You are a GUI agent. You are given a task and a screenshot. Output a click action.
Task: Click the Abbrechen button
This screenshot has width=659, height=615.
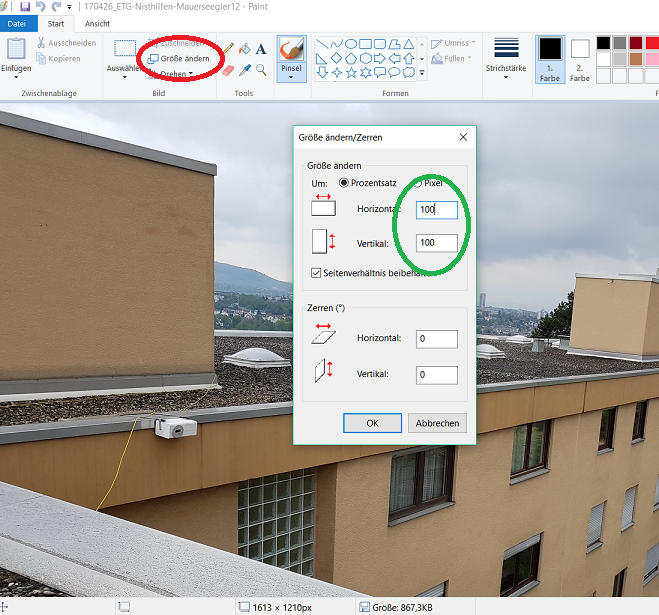[x=437, y=423]
